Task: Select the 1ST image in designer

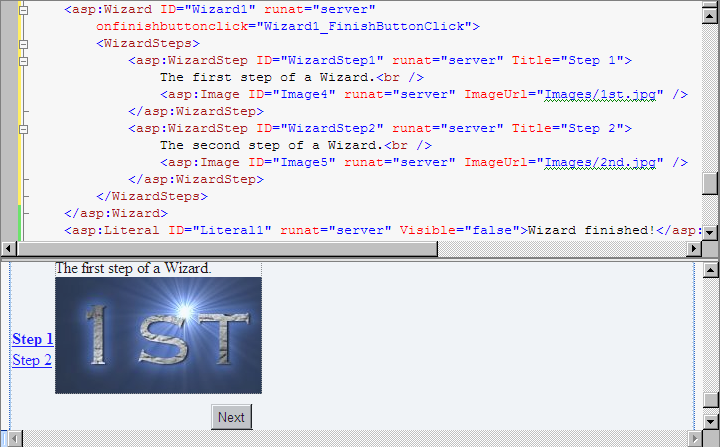Action: click(x=158, y=335)
